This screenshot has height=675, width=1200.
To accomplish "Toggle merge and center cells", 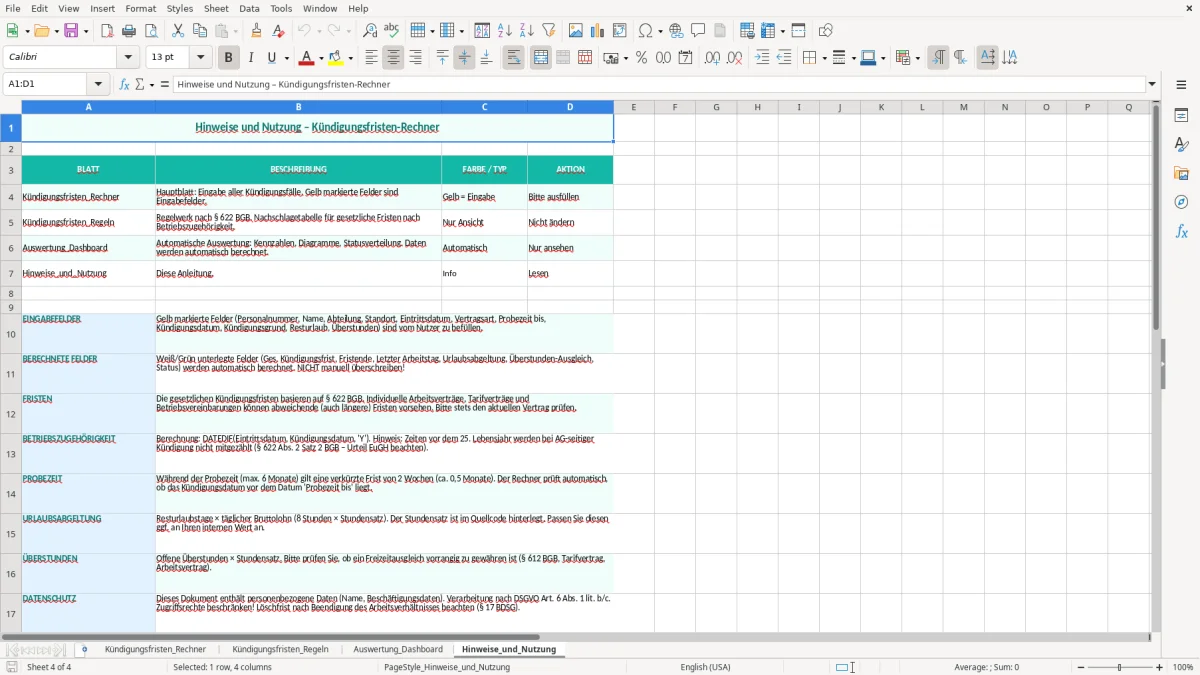I will coord(541,58).
